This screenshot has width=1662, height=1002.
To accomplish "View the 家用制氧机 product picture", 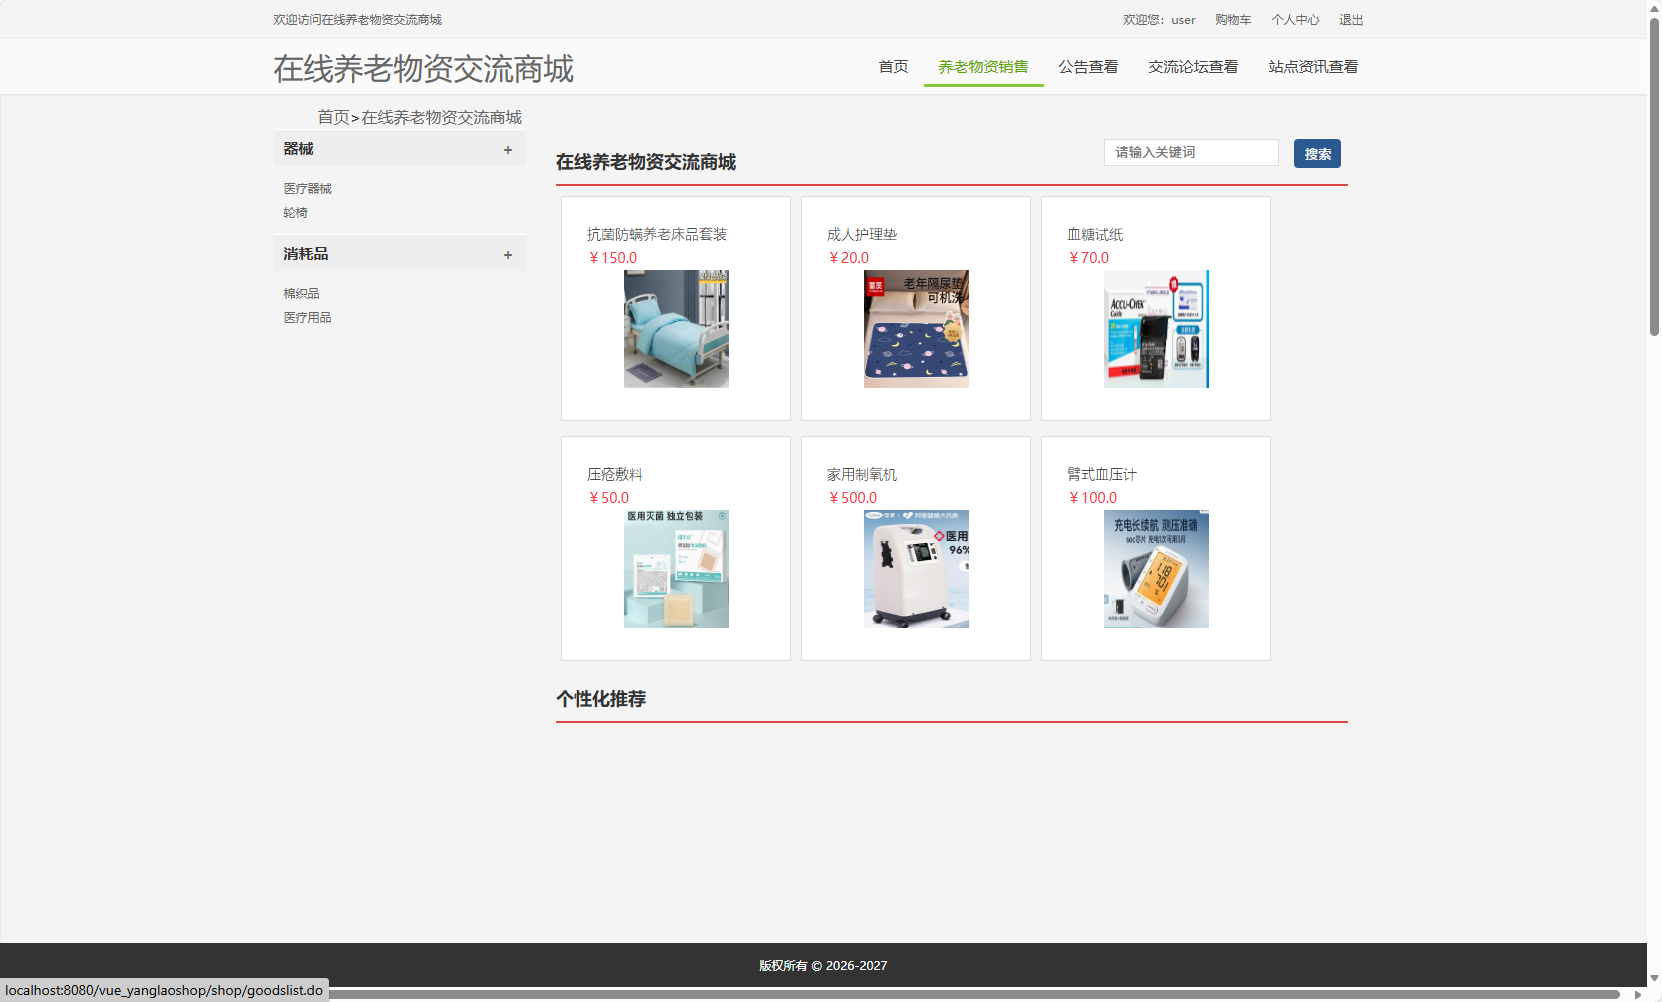I will pos(915,568).
